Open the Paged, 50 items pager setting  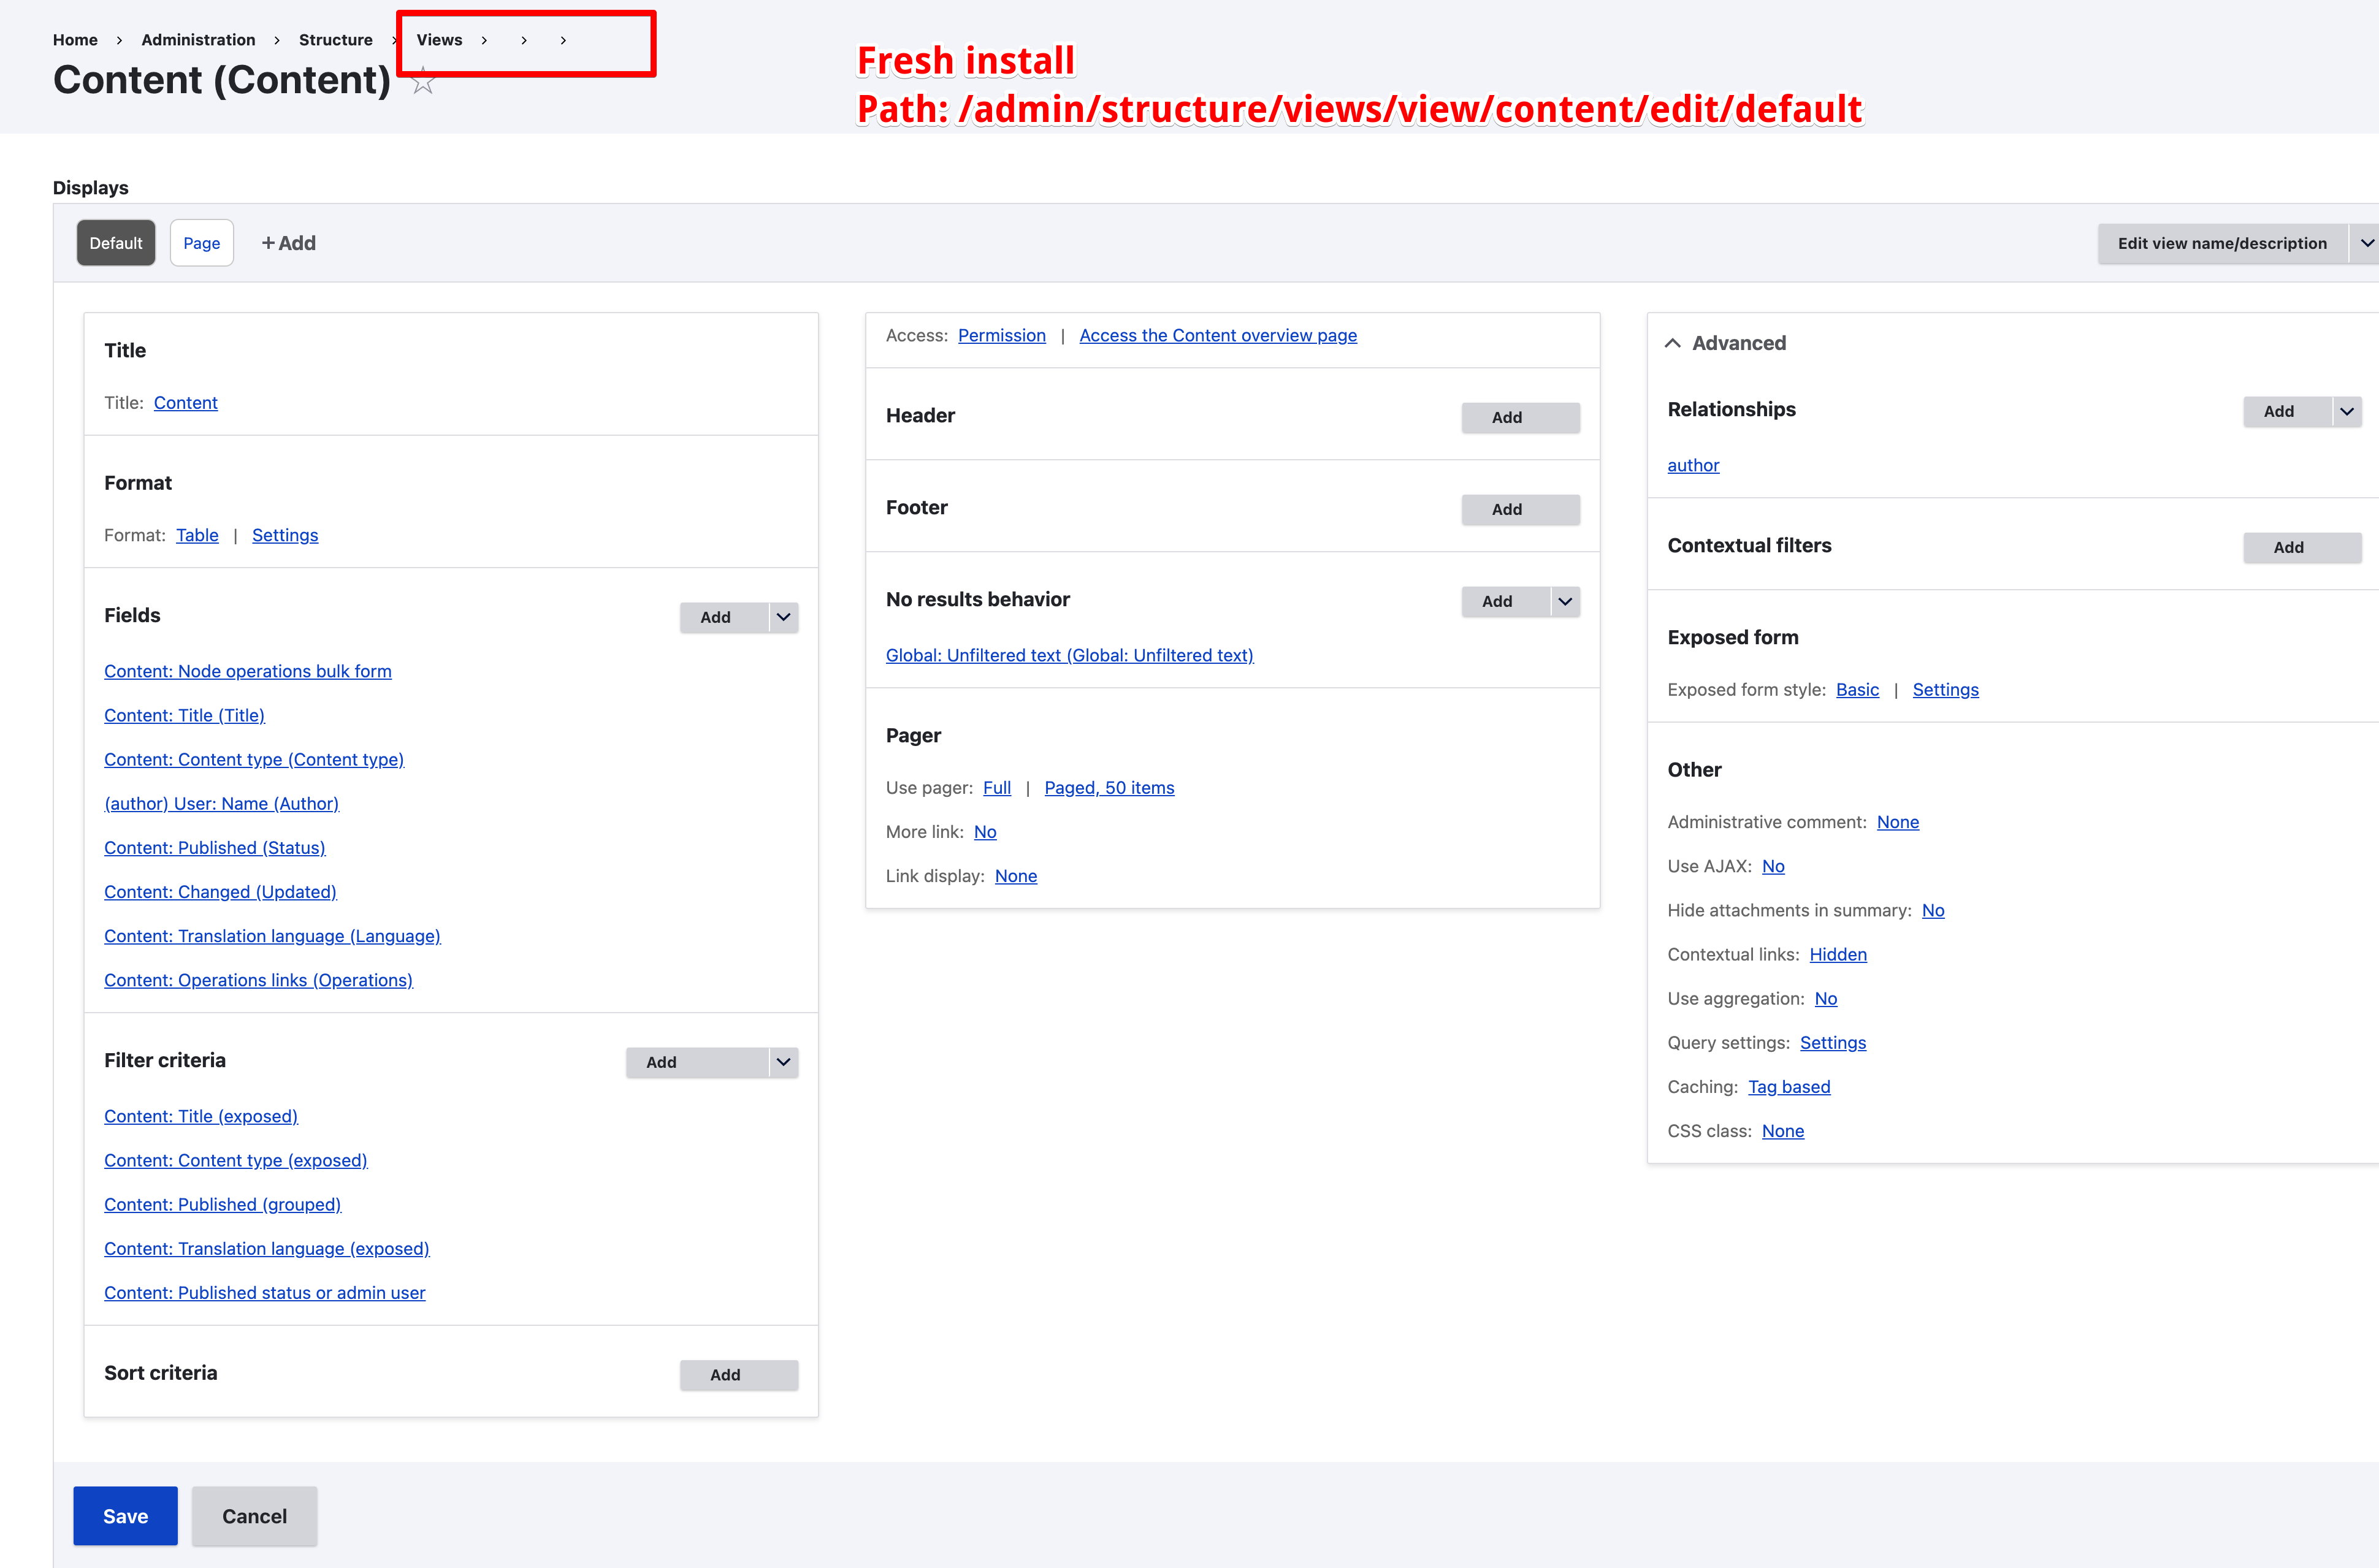point(1109,788)
